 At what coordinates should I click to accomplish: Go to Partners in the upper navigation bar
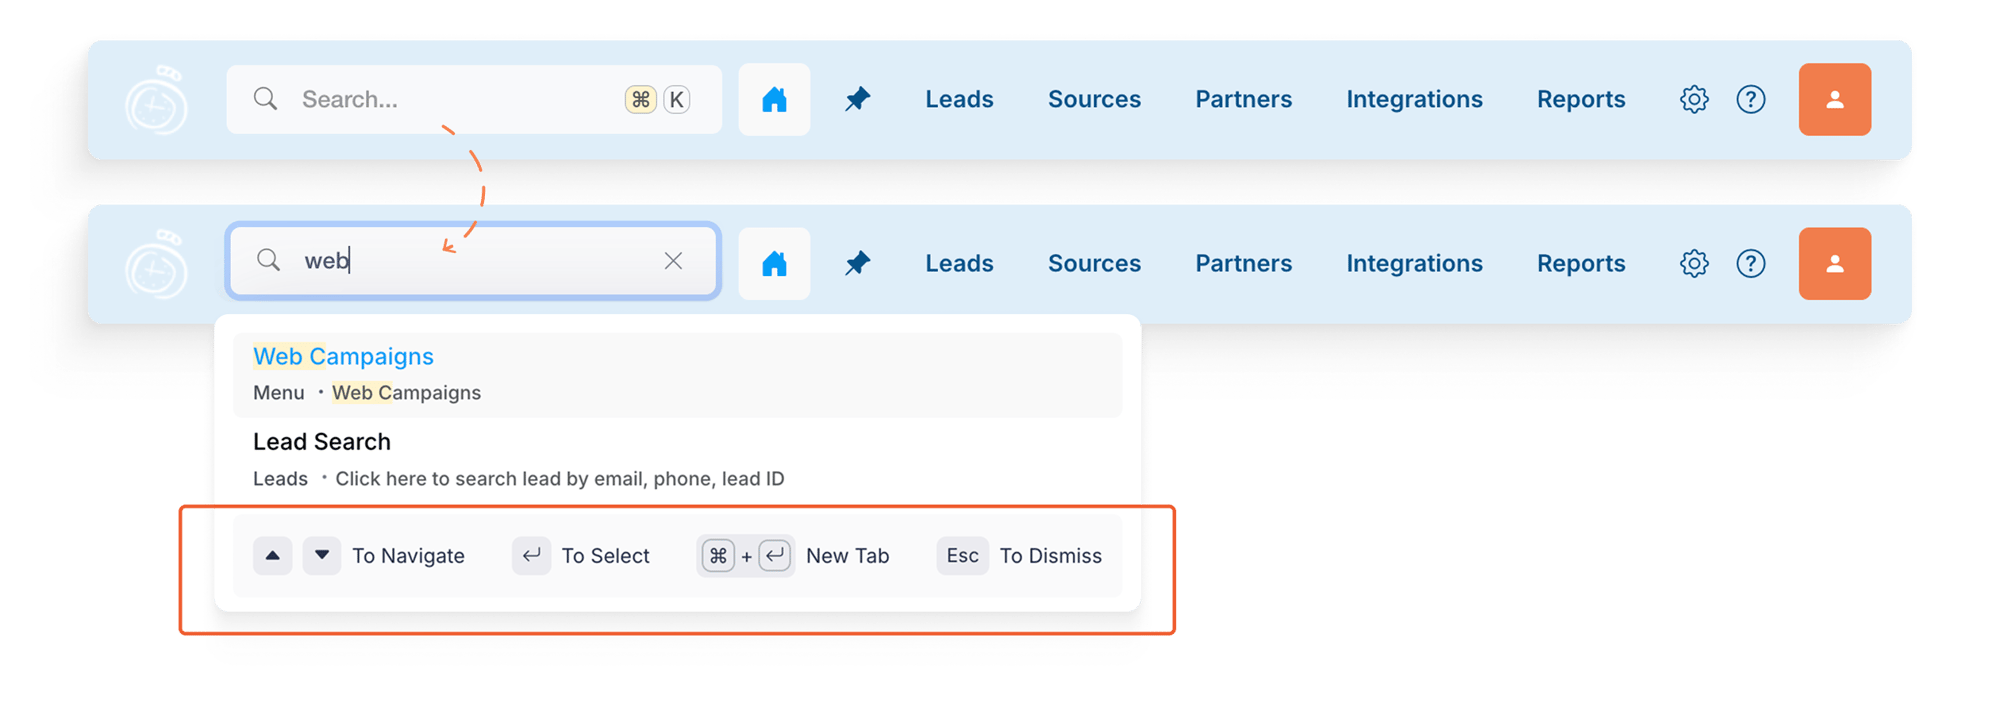click(x=1243, y=99)
